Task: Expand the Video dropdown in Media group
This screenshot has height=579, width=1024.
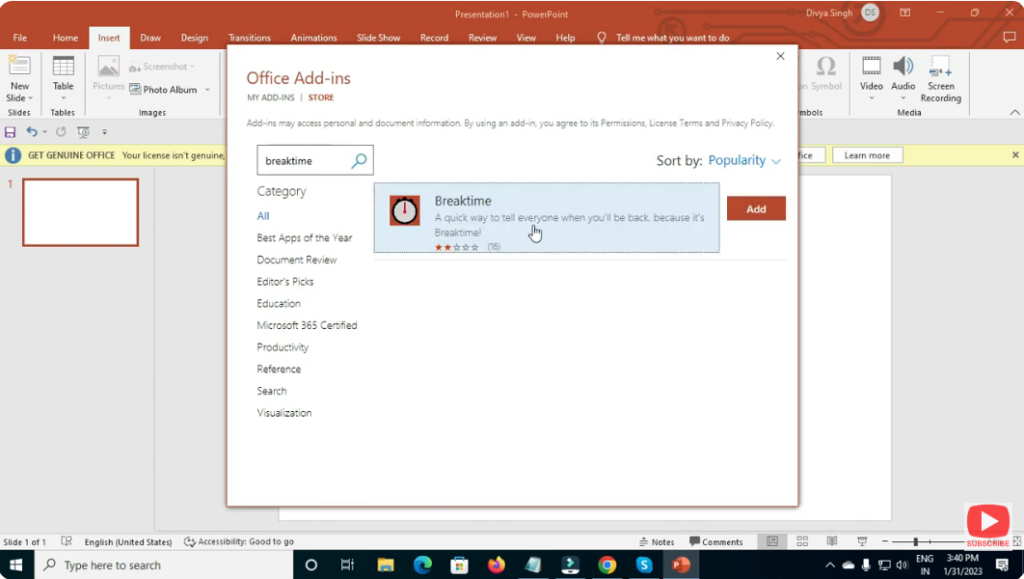Action: [871, 97]
